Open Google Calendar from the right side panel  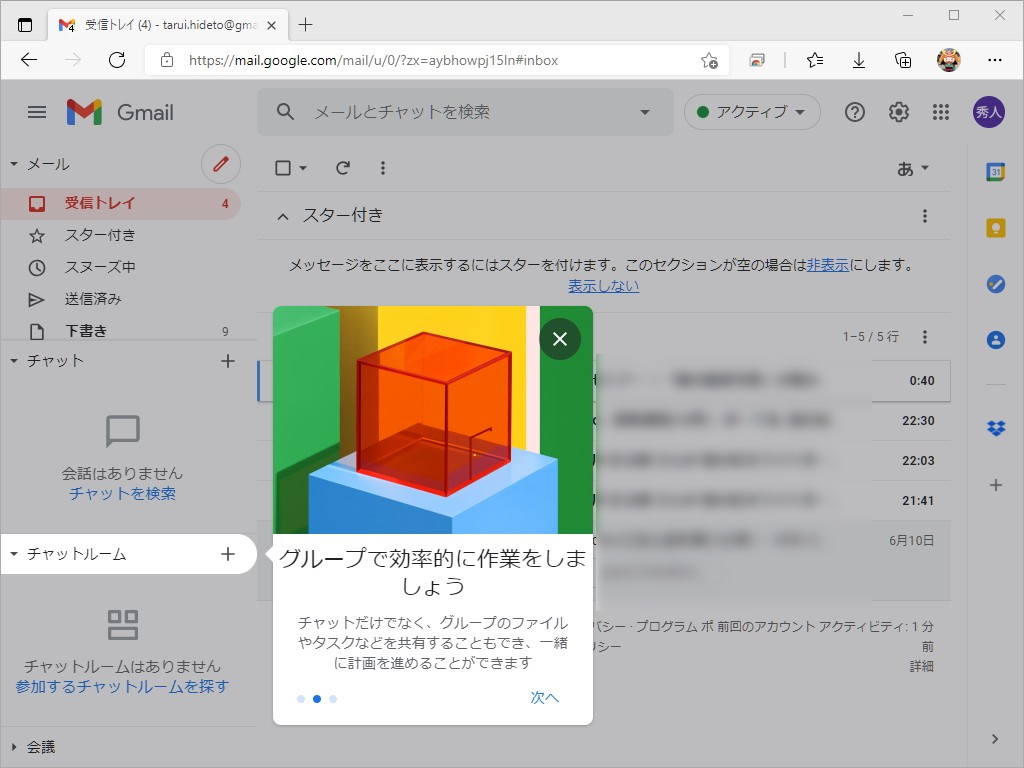coord(995,173)
